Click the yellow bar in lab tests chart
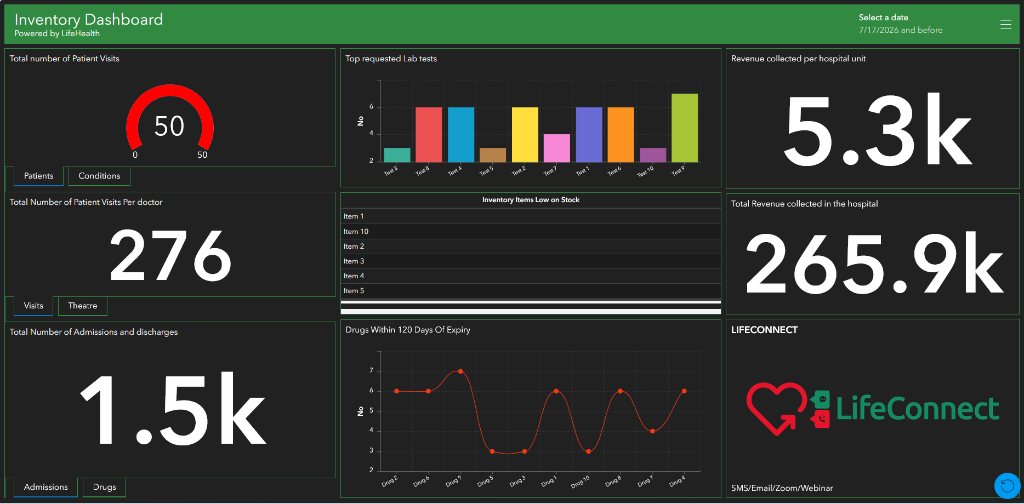This screenshot has height=504, width=1024. click(x=525, y=134)
